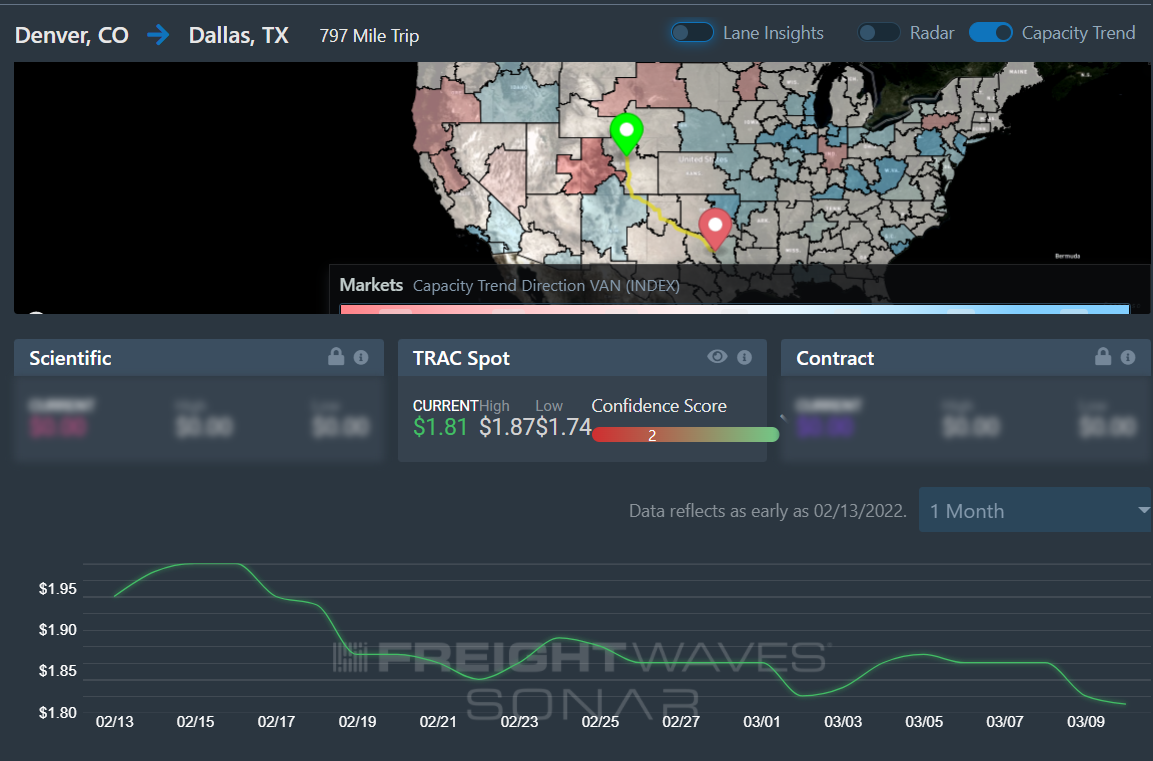Open the 1 Month time range dropdown
The width and height of the screenshot is (1153, 761).
coord(1035,510)
